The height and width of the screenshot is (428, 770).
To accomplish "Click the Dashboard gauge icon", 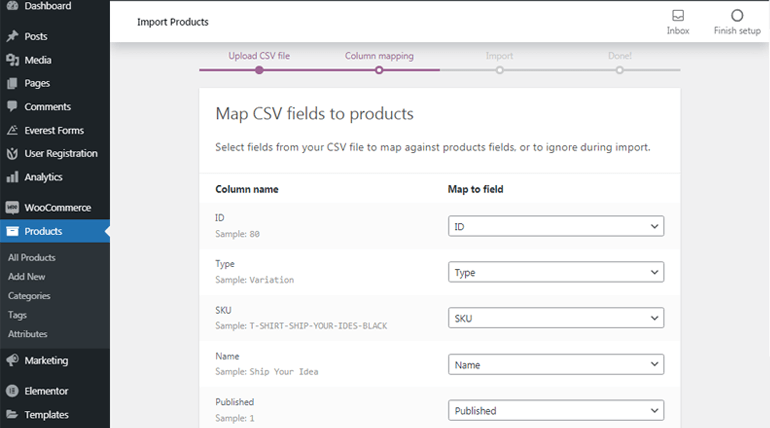I will coord(12,5).
